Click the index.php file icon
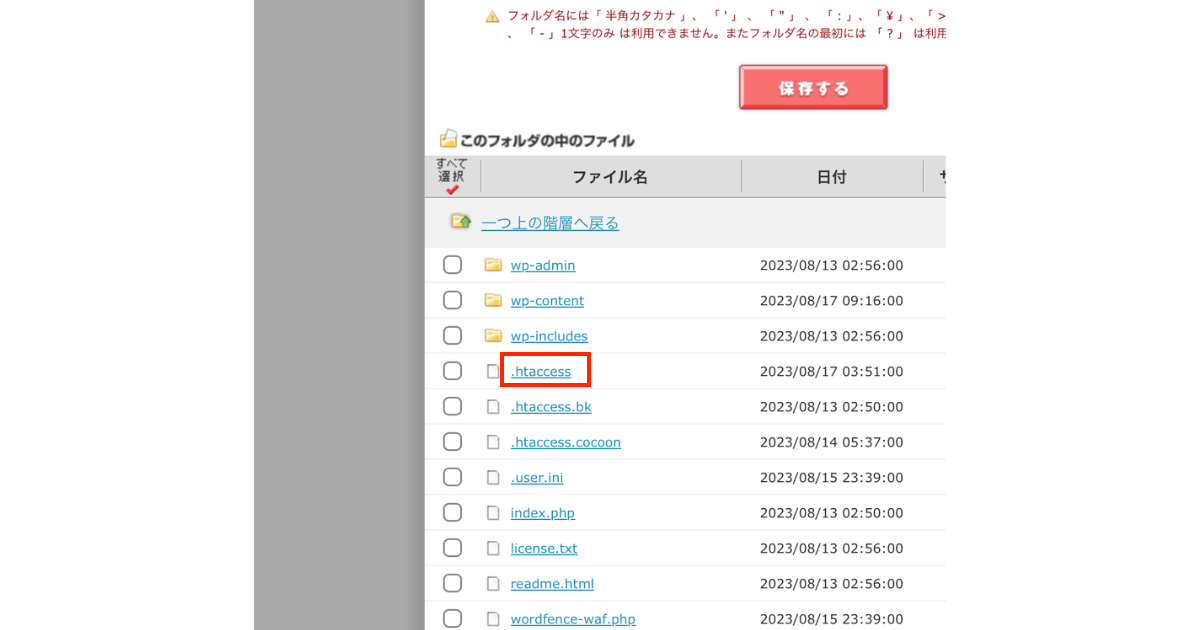Image resolution: width=1200 pixels, height=630 pixels. (x=492, y=513)
